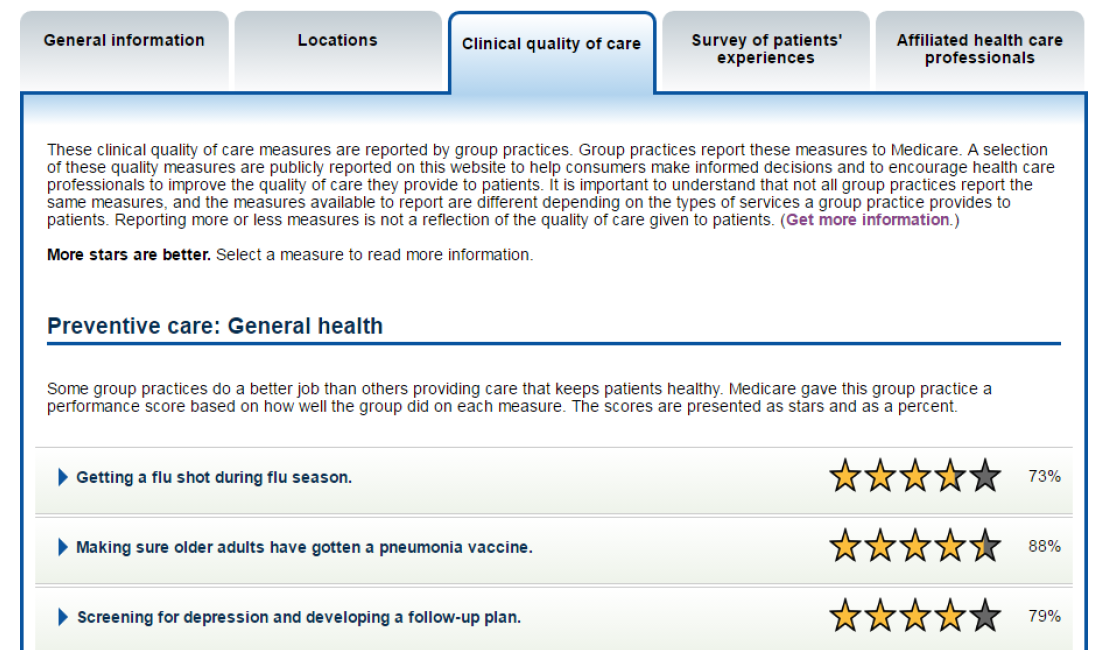
Task: Click the 73% flu shot score
Action: (1044, 477)
